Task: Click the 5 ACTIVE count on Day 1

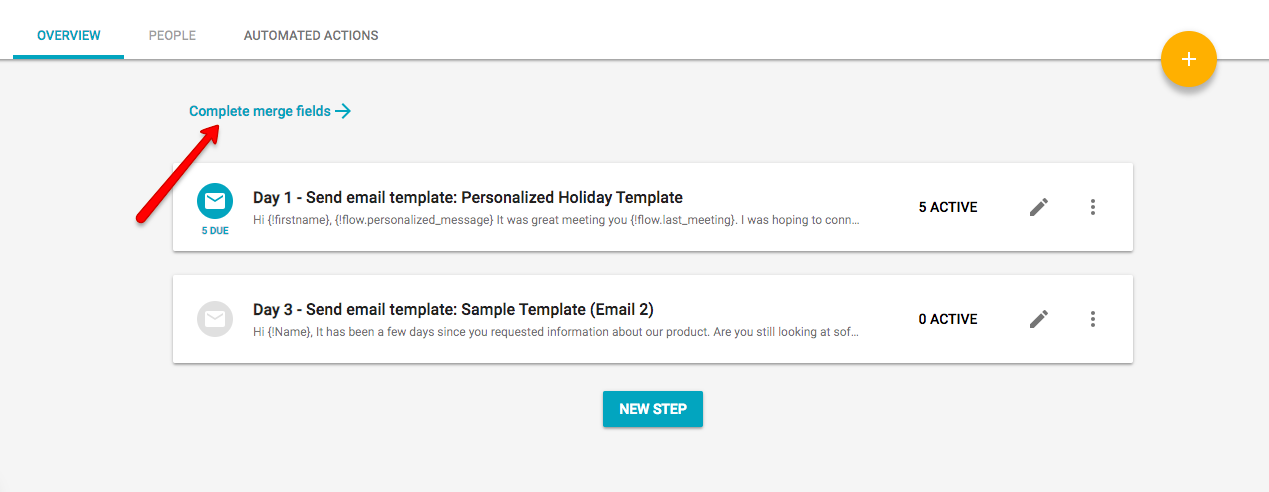Action: (x=948, y=207)
